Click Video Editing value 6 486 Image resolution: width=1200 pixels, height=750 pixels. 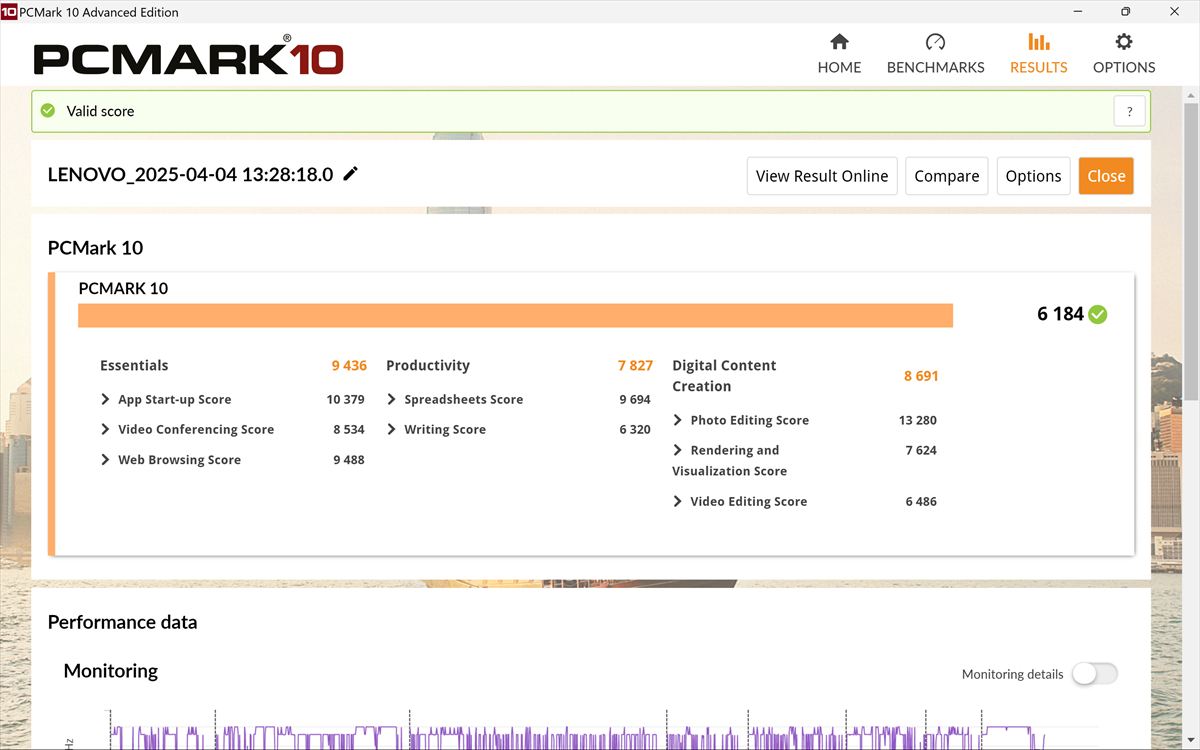(x=921, y=501)
